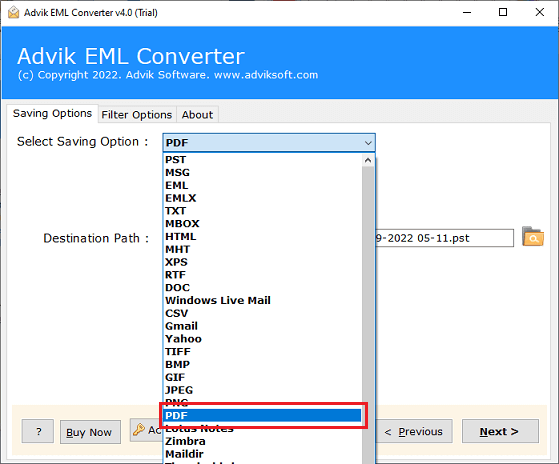This screenshot has width=559, height=464.
Task: Choose Zimbra from the list
Action: point(262,441)
